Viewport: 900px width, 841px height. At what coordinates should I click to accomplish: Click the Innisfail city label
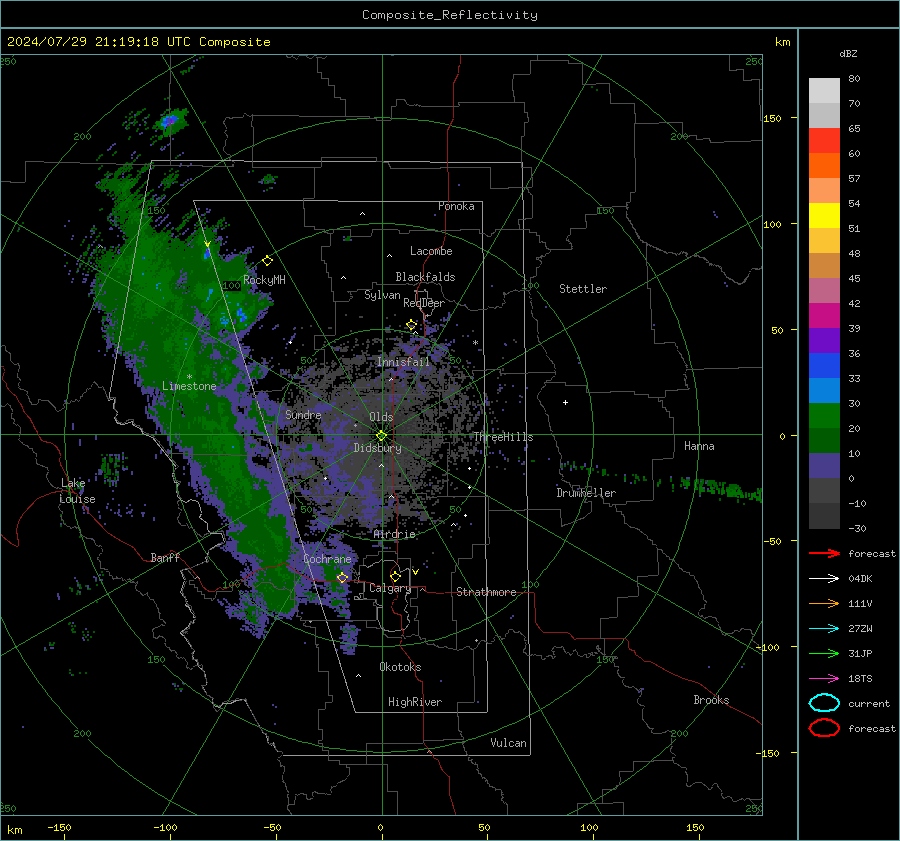point(403,362)
